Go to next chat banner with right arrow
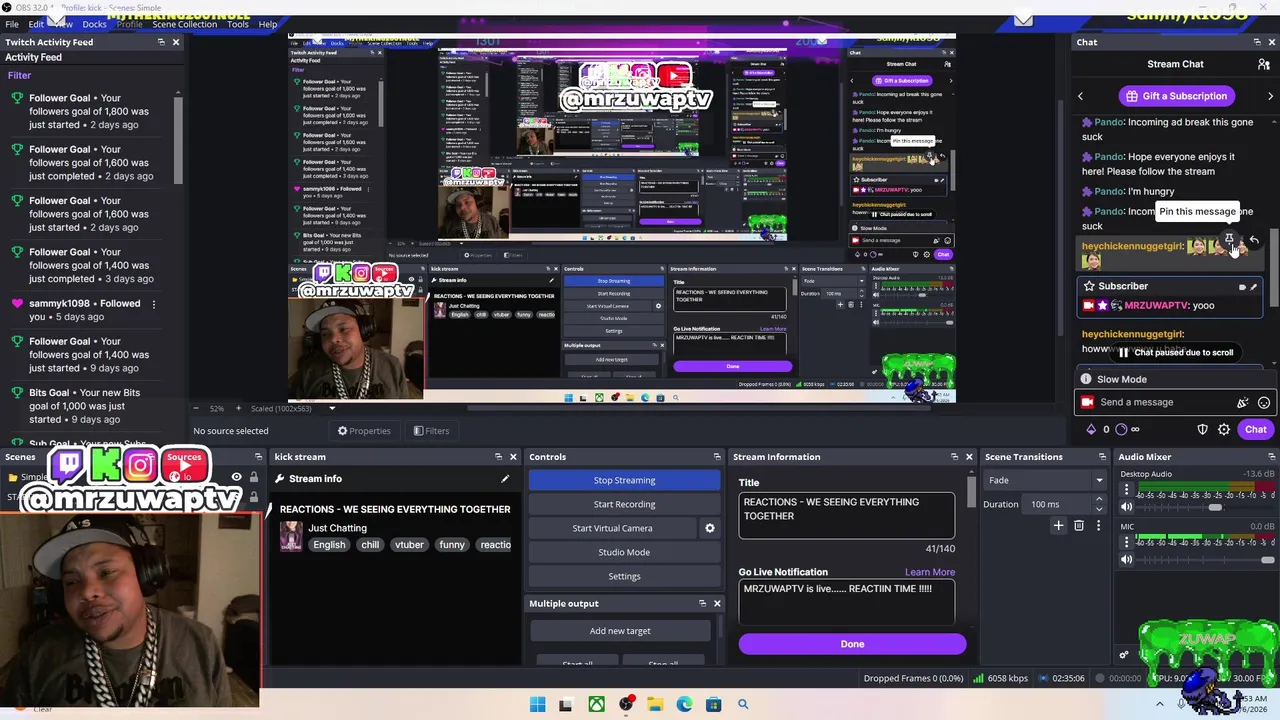The width and height of the screenshot is (1280, 720). (1270, 96)
